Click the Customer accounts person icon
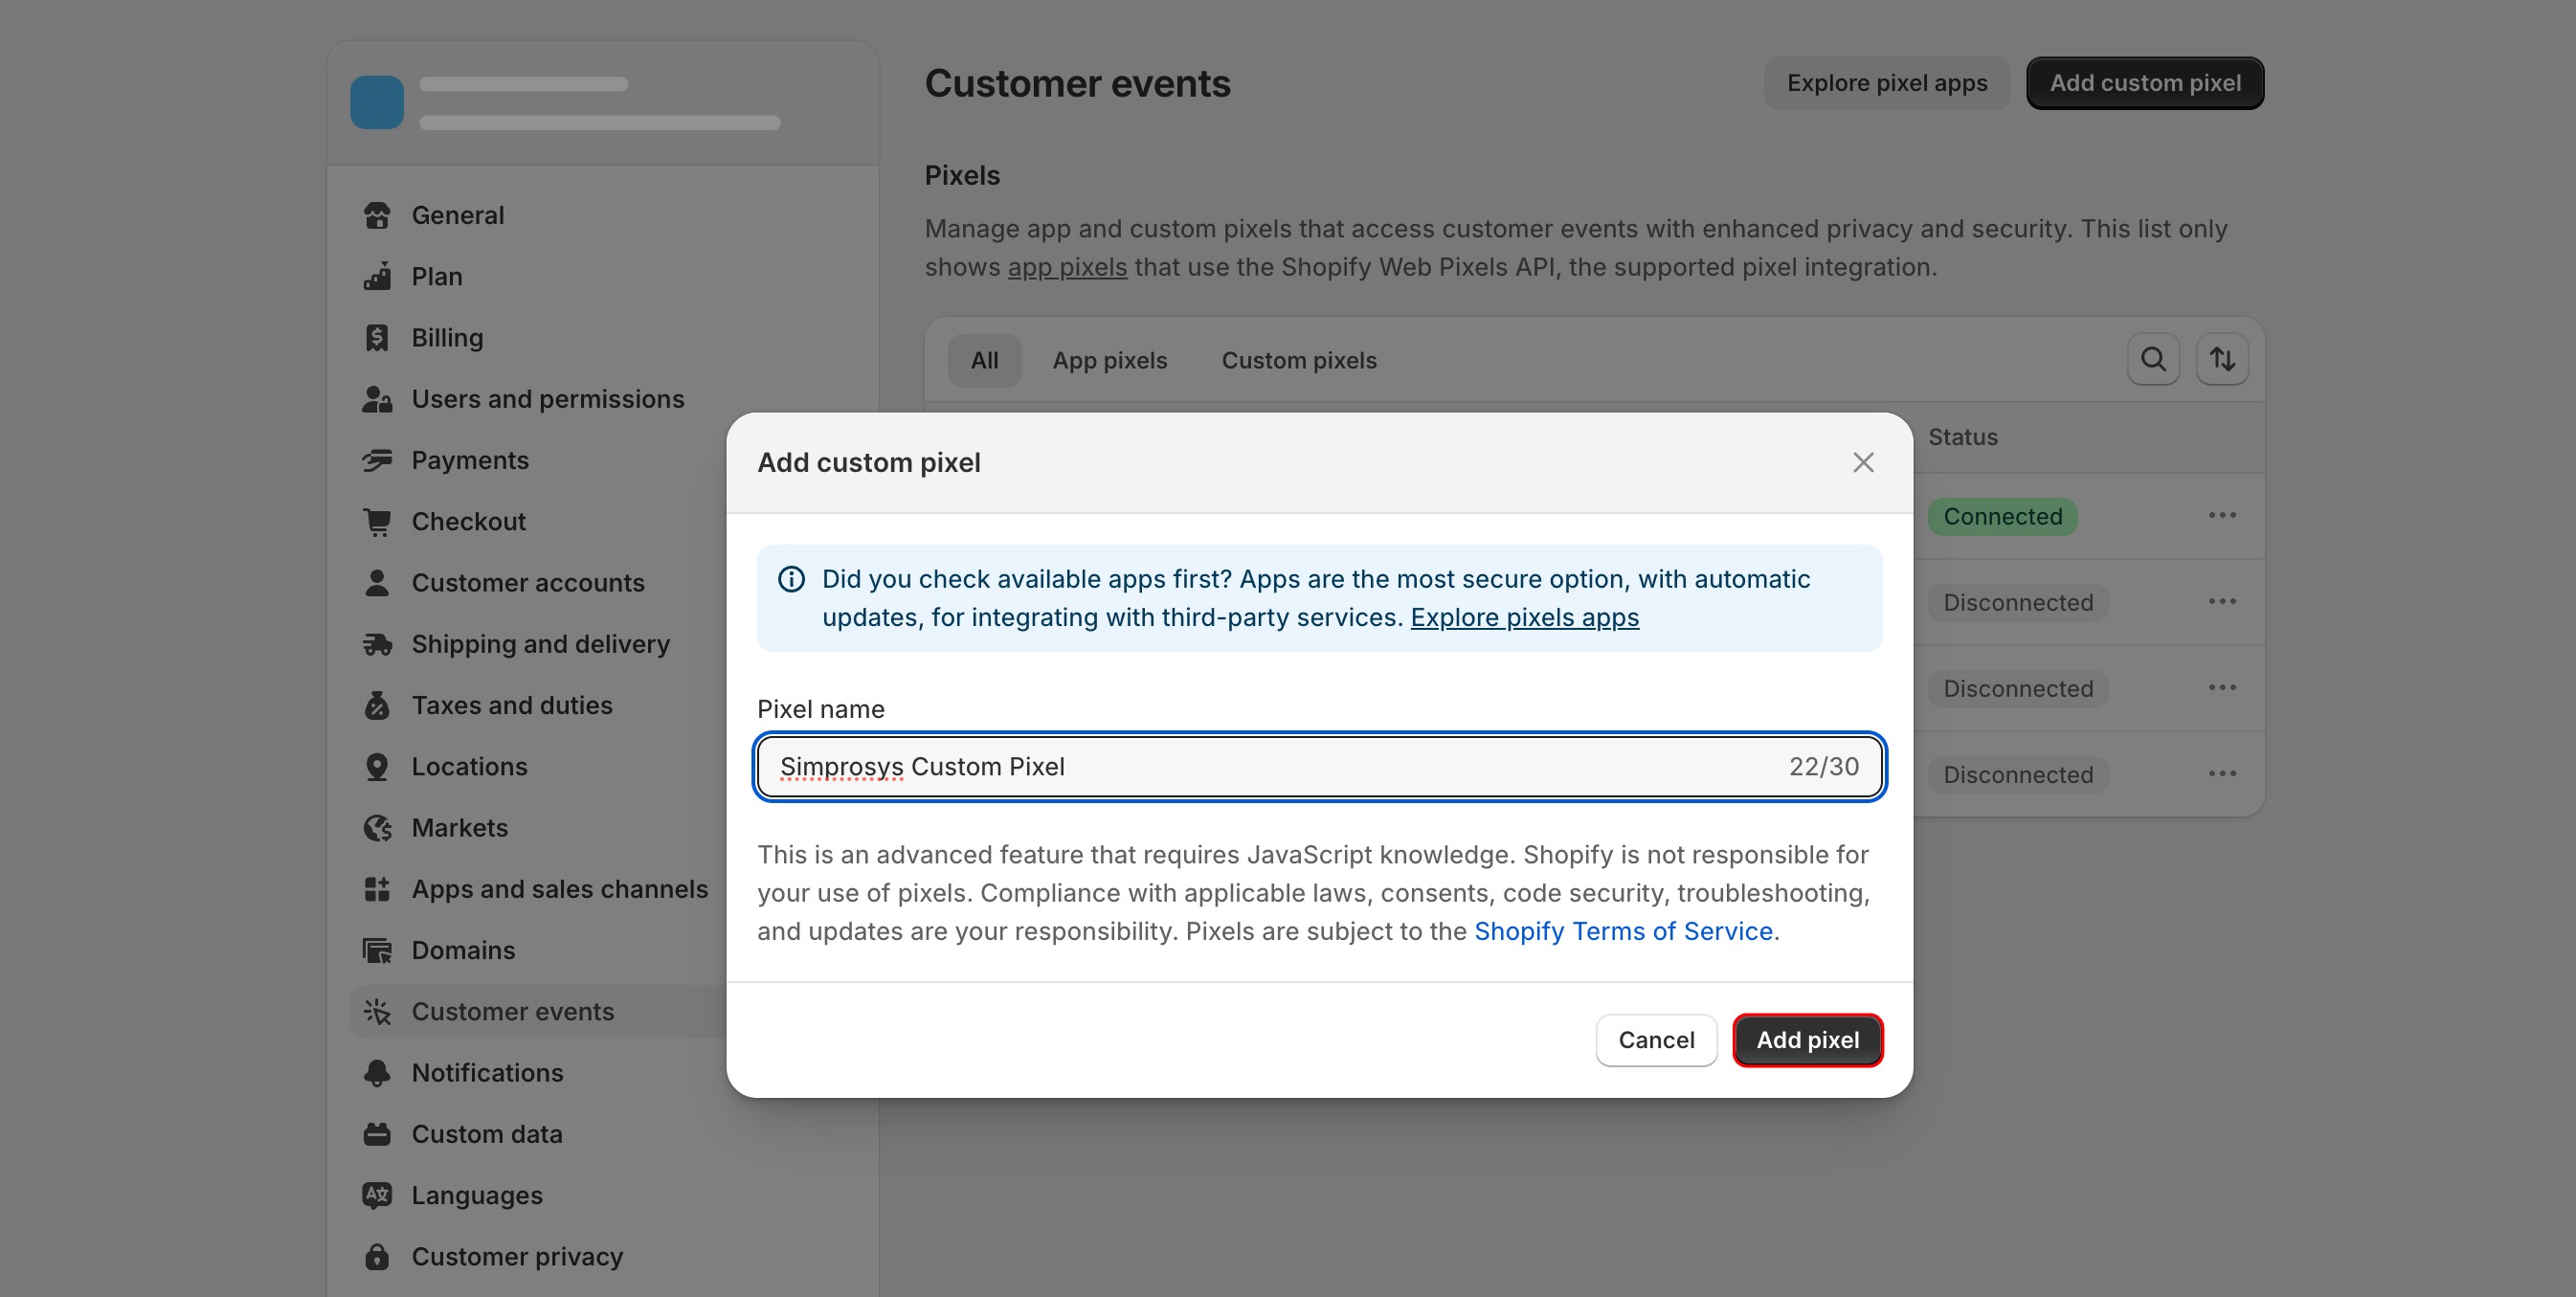Viewport: 2576px width, 1297px height. tap(377, 582)
